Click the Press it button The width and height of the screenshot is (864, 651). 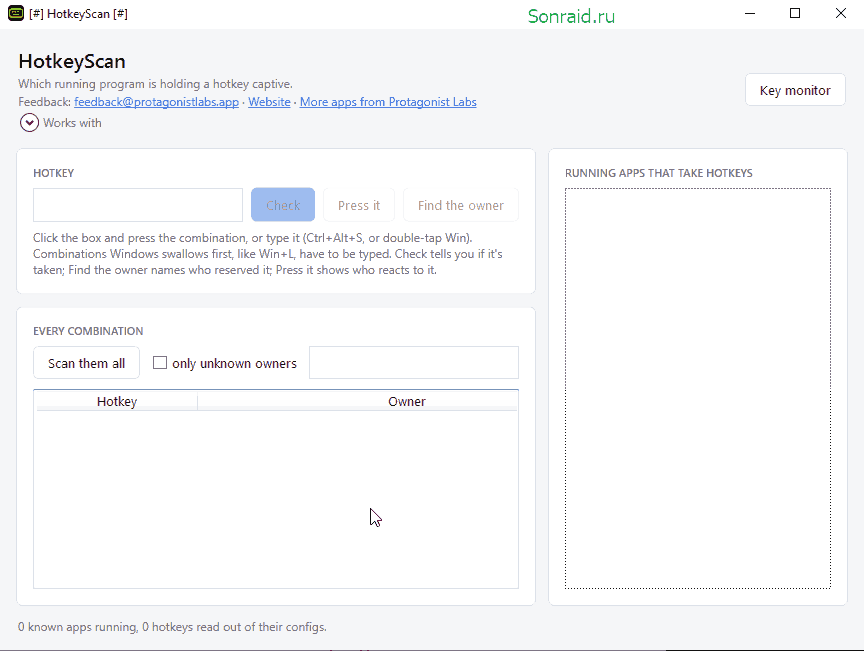pos(359,205)
